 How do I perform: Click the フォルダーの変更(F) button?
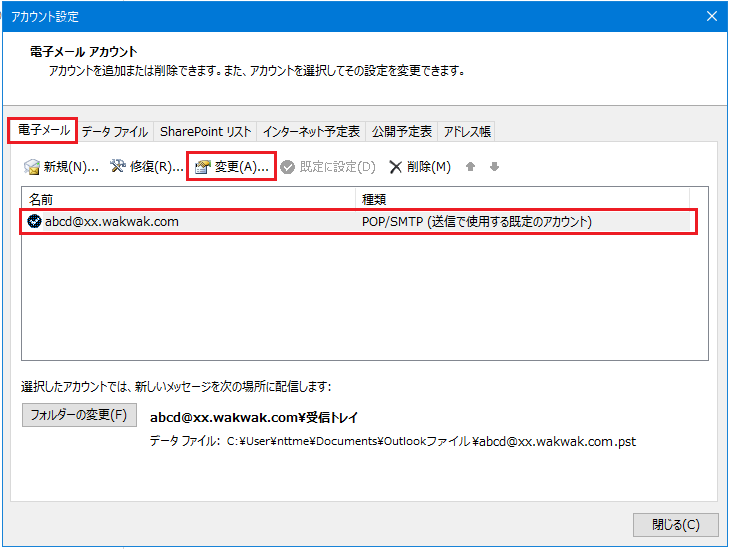(x=79, y=415)
